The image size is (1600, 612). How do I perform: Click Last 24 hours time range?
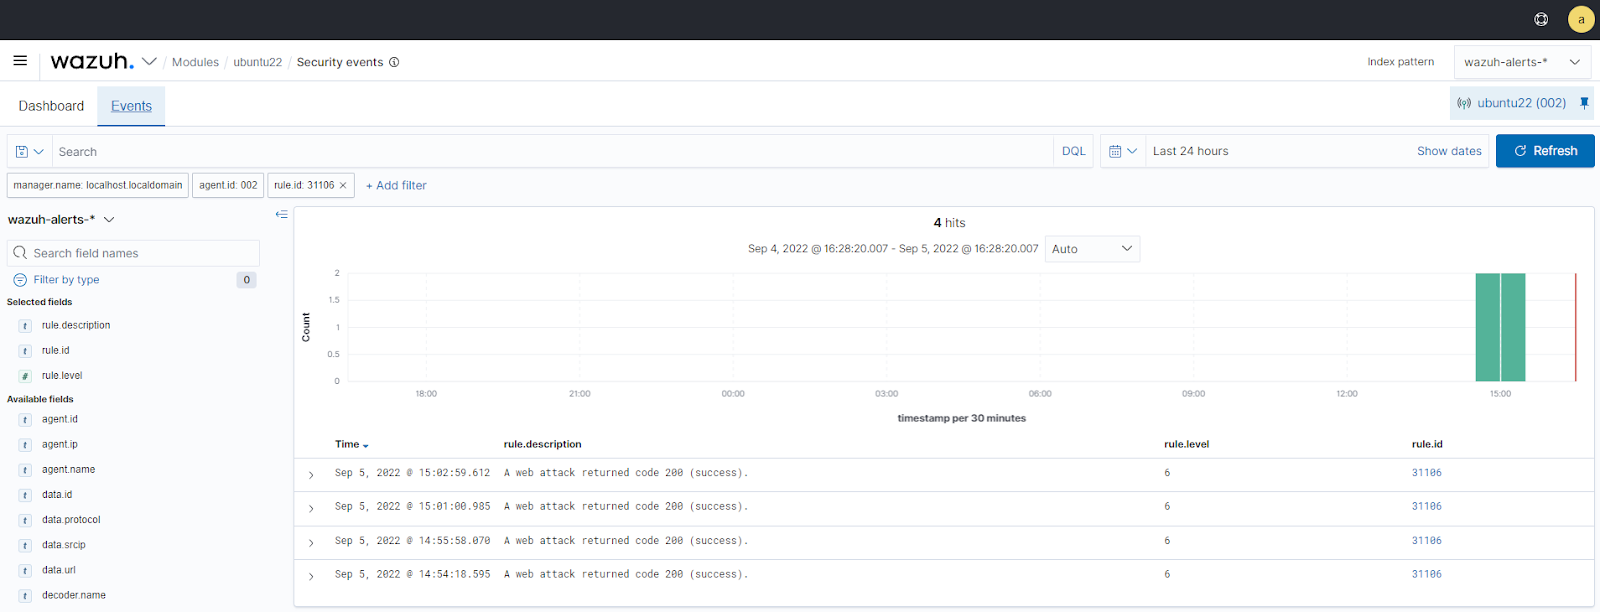(x=1190, y=151)
